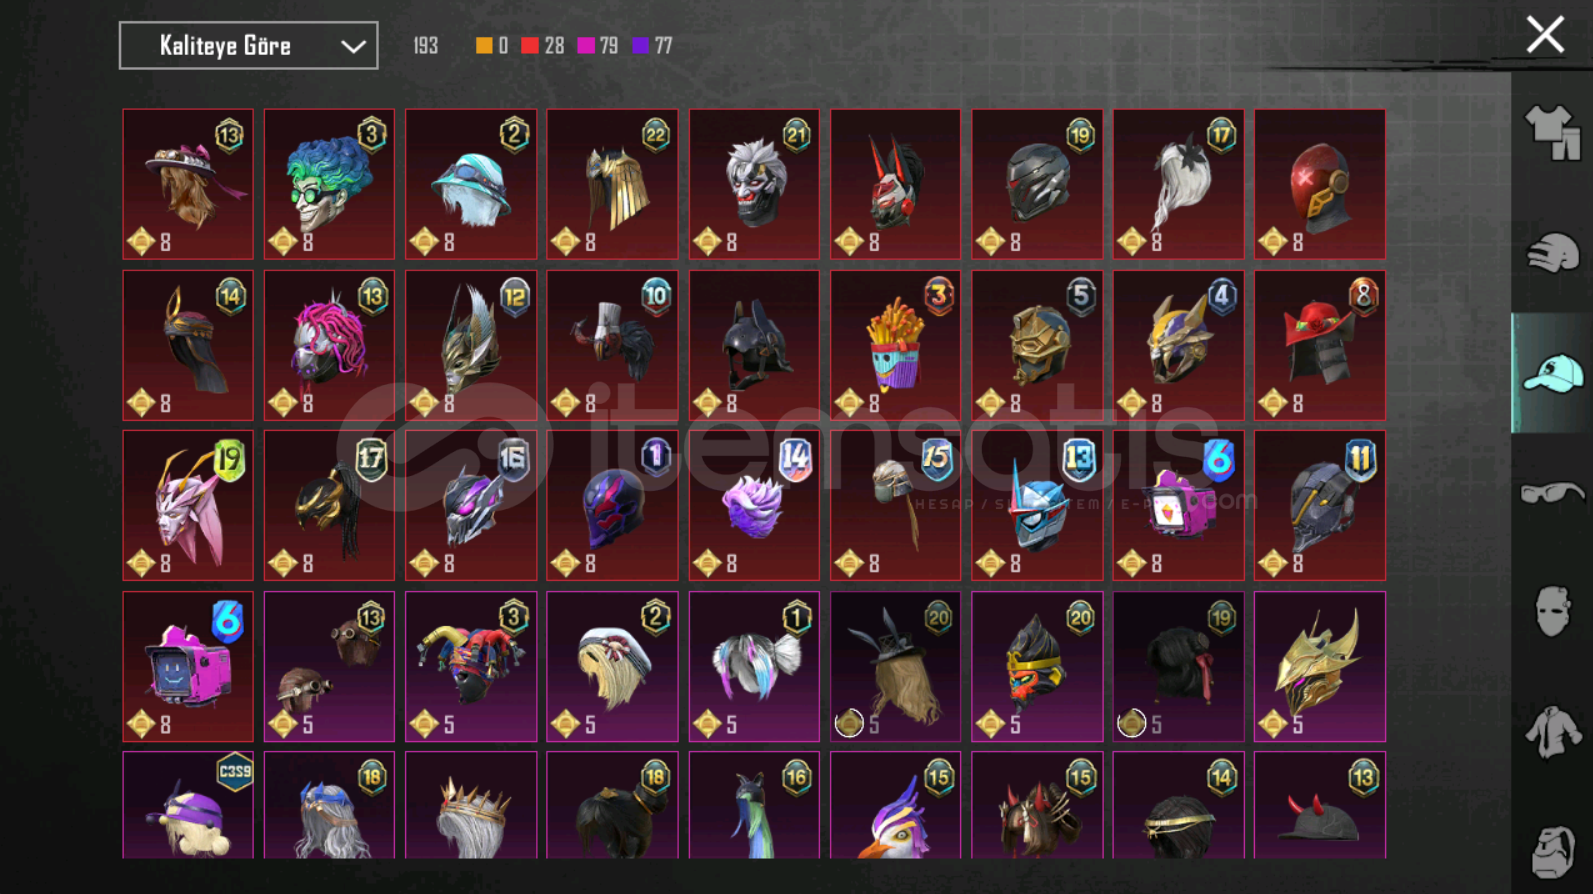Open the face mask category icon
Screen dimensions: 1593x894
(x=1552, y=611)
